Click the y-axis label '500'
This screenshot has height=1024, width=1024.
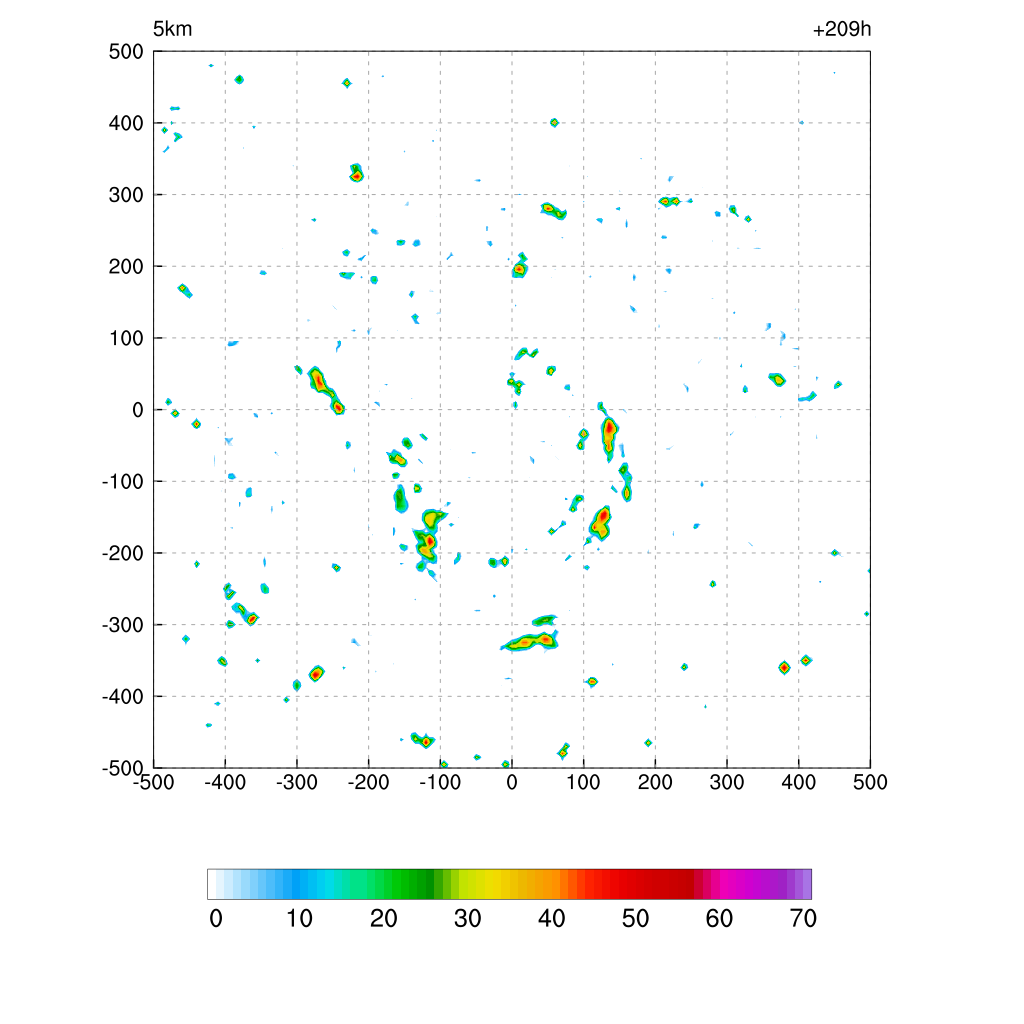pos(126,52)
